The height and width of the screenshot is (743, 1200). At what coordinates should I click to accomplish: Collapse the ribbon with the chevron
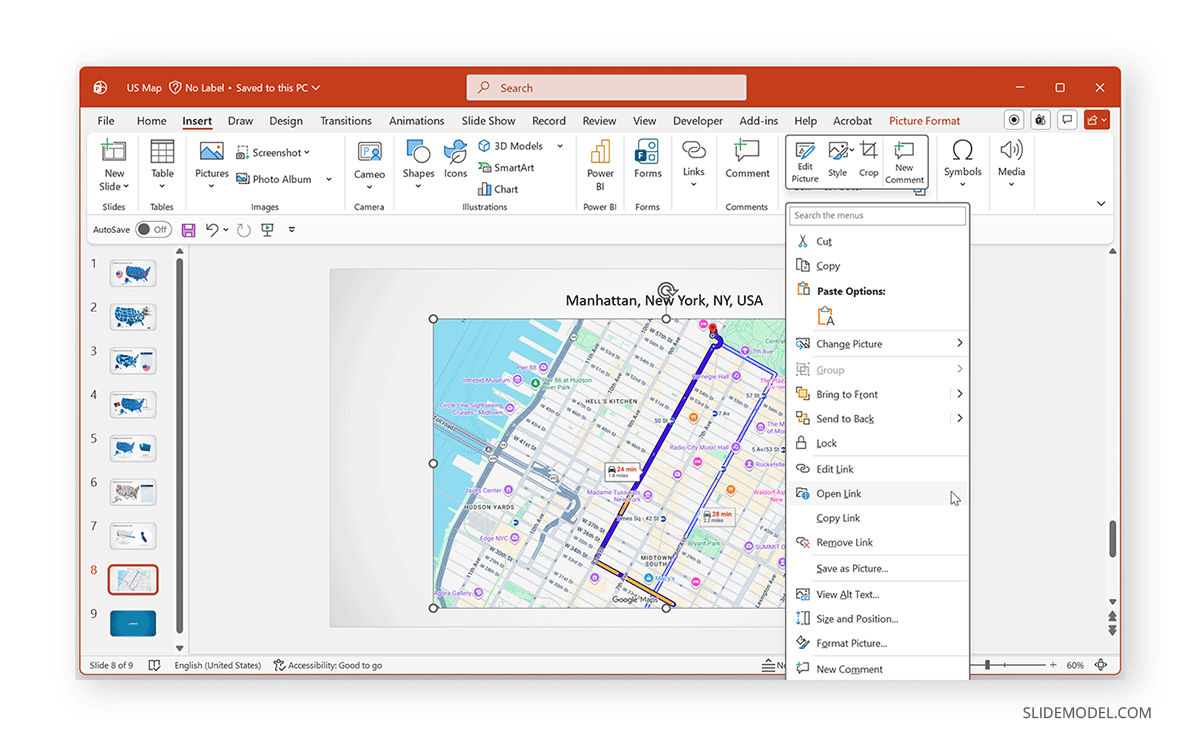(1101, 204)
